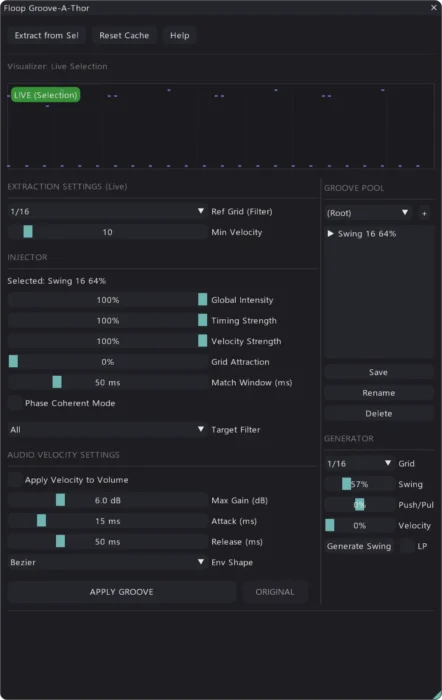
Task: Click the Reset Cache button
Action: [124, 35]
